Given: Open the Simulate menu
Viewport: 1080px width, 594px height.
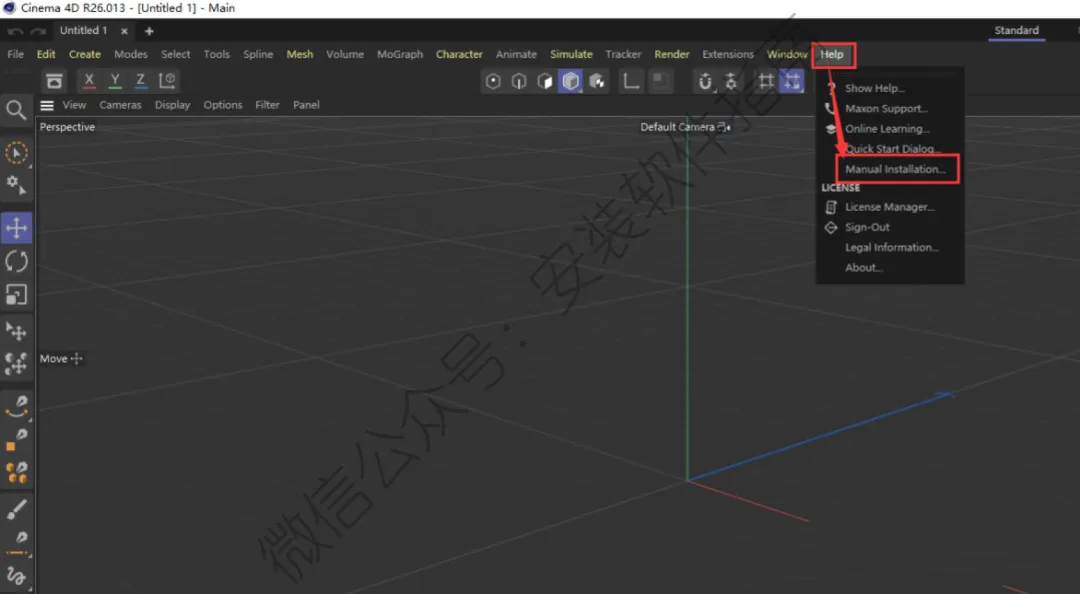Looking at the screenshot, I should tap(571, 54).
